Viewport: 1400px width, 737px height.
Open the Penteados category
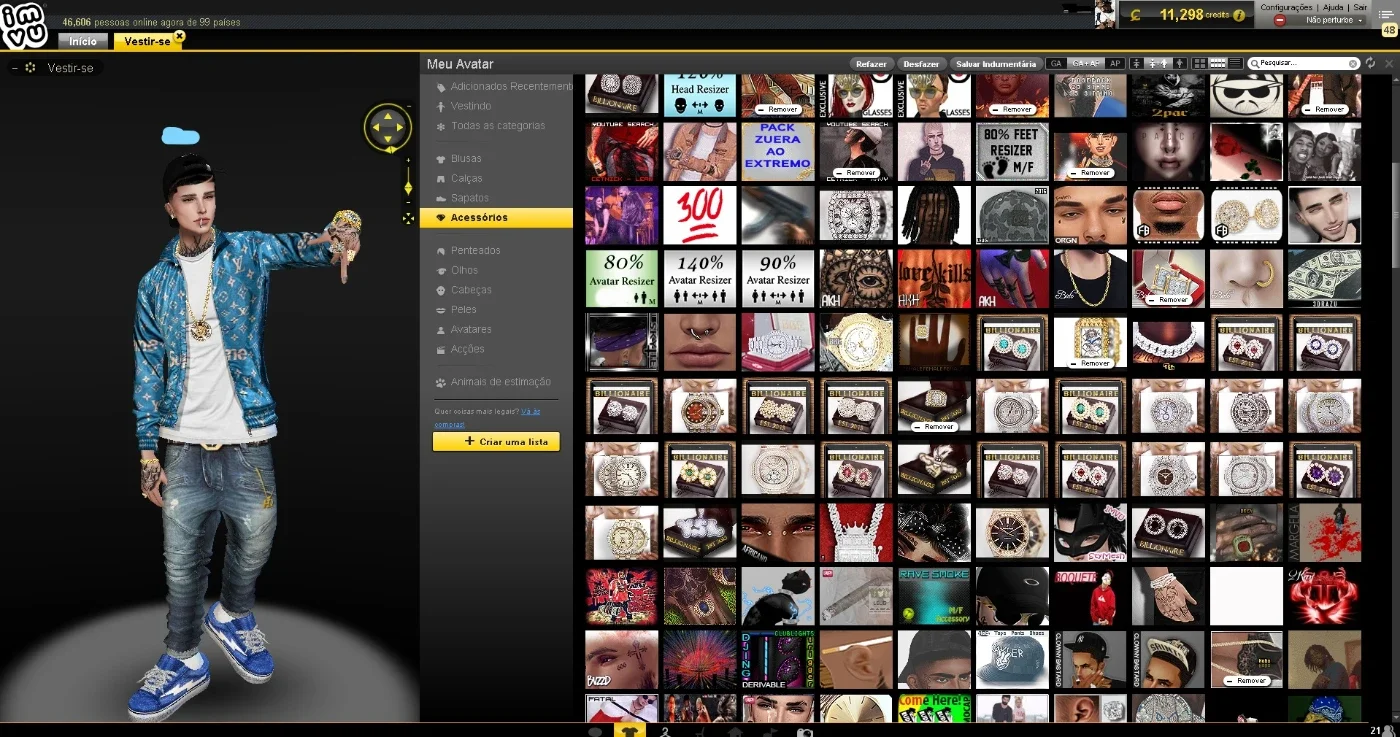pos(475,251)
